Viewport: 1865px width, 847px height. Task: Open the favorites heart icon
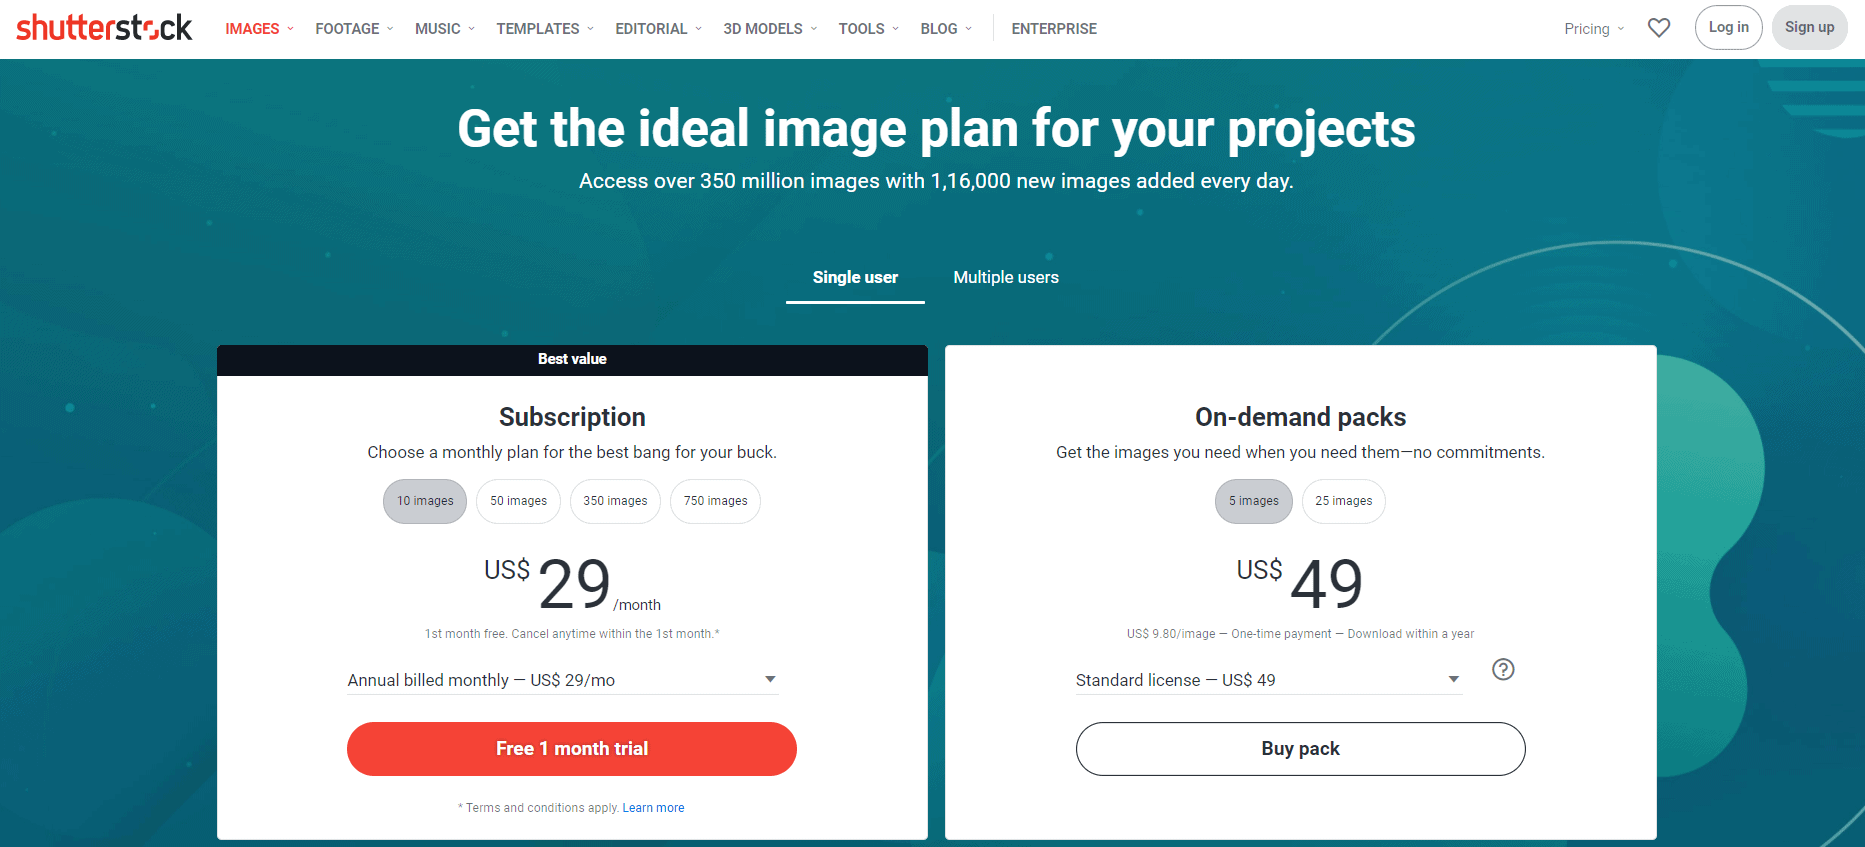pos(1659,28)
